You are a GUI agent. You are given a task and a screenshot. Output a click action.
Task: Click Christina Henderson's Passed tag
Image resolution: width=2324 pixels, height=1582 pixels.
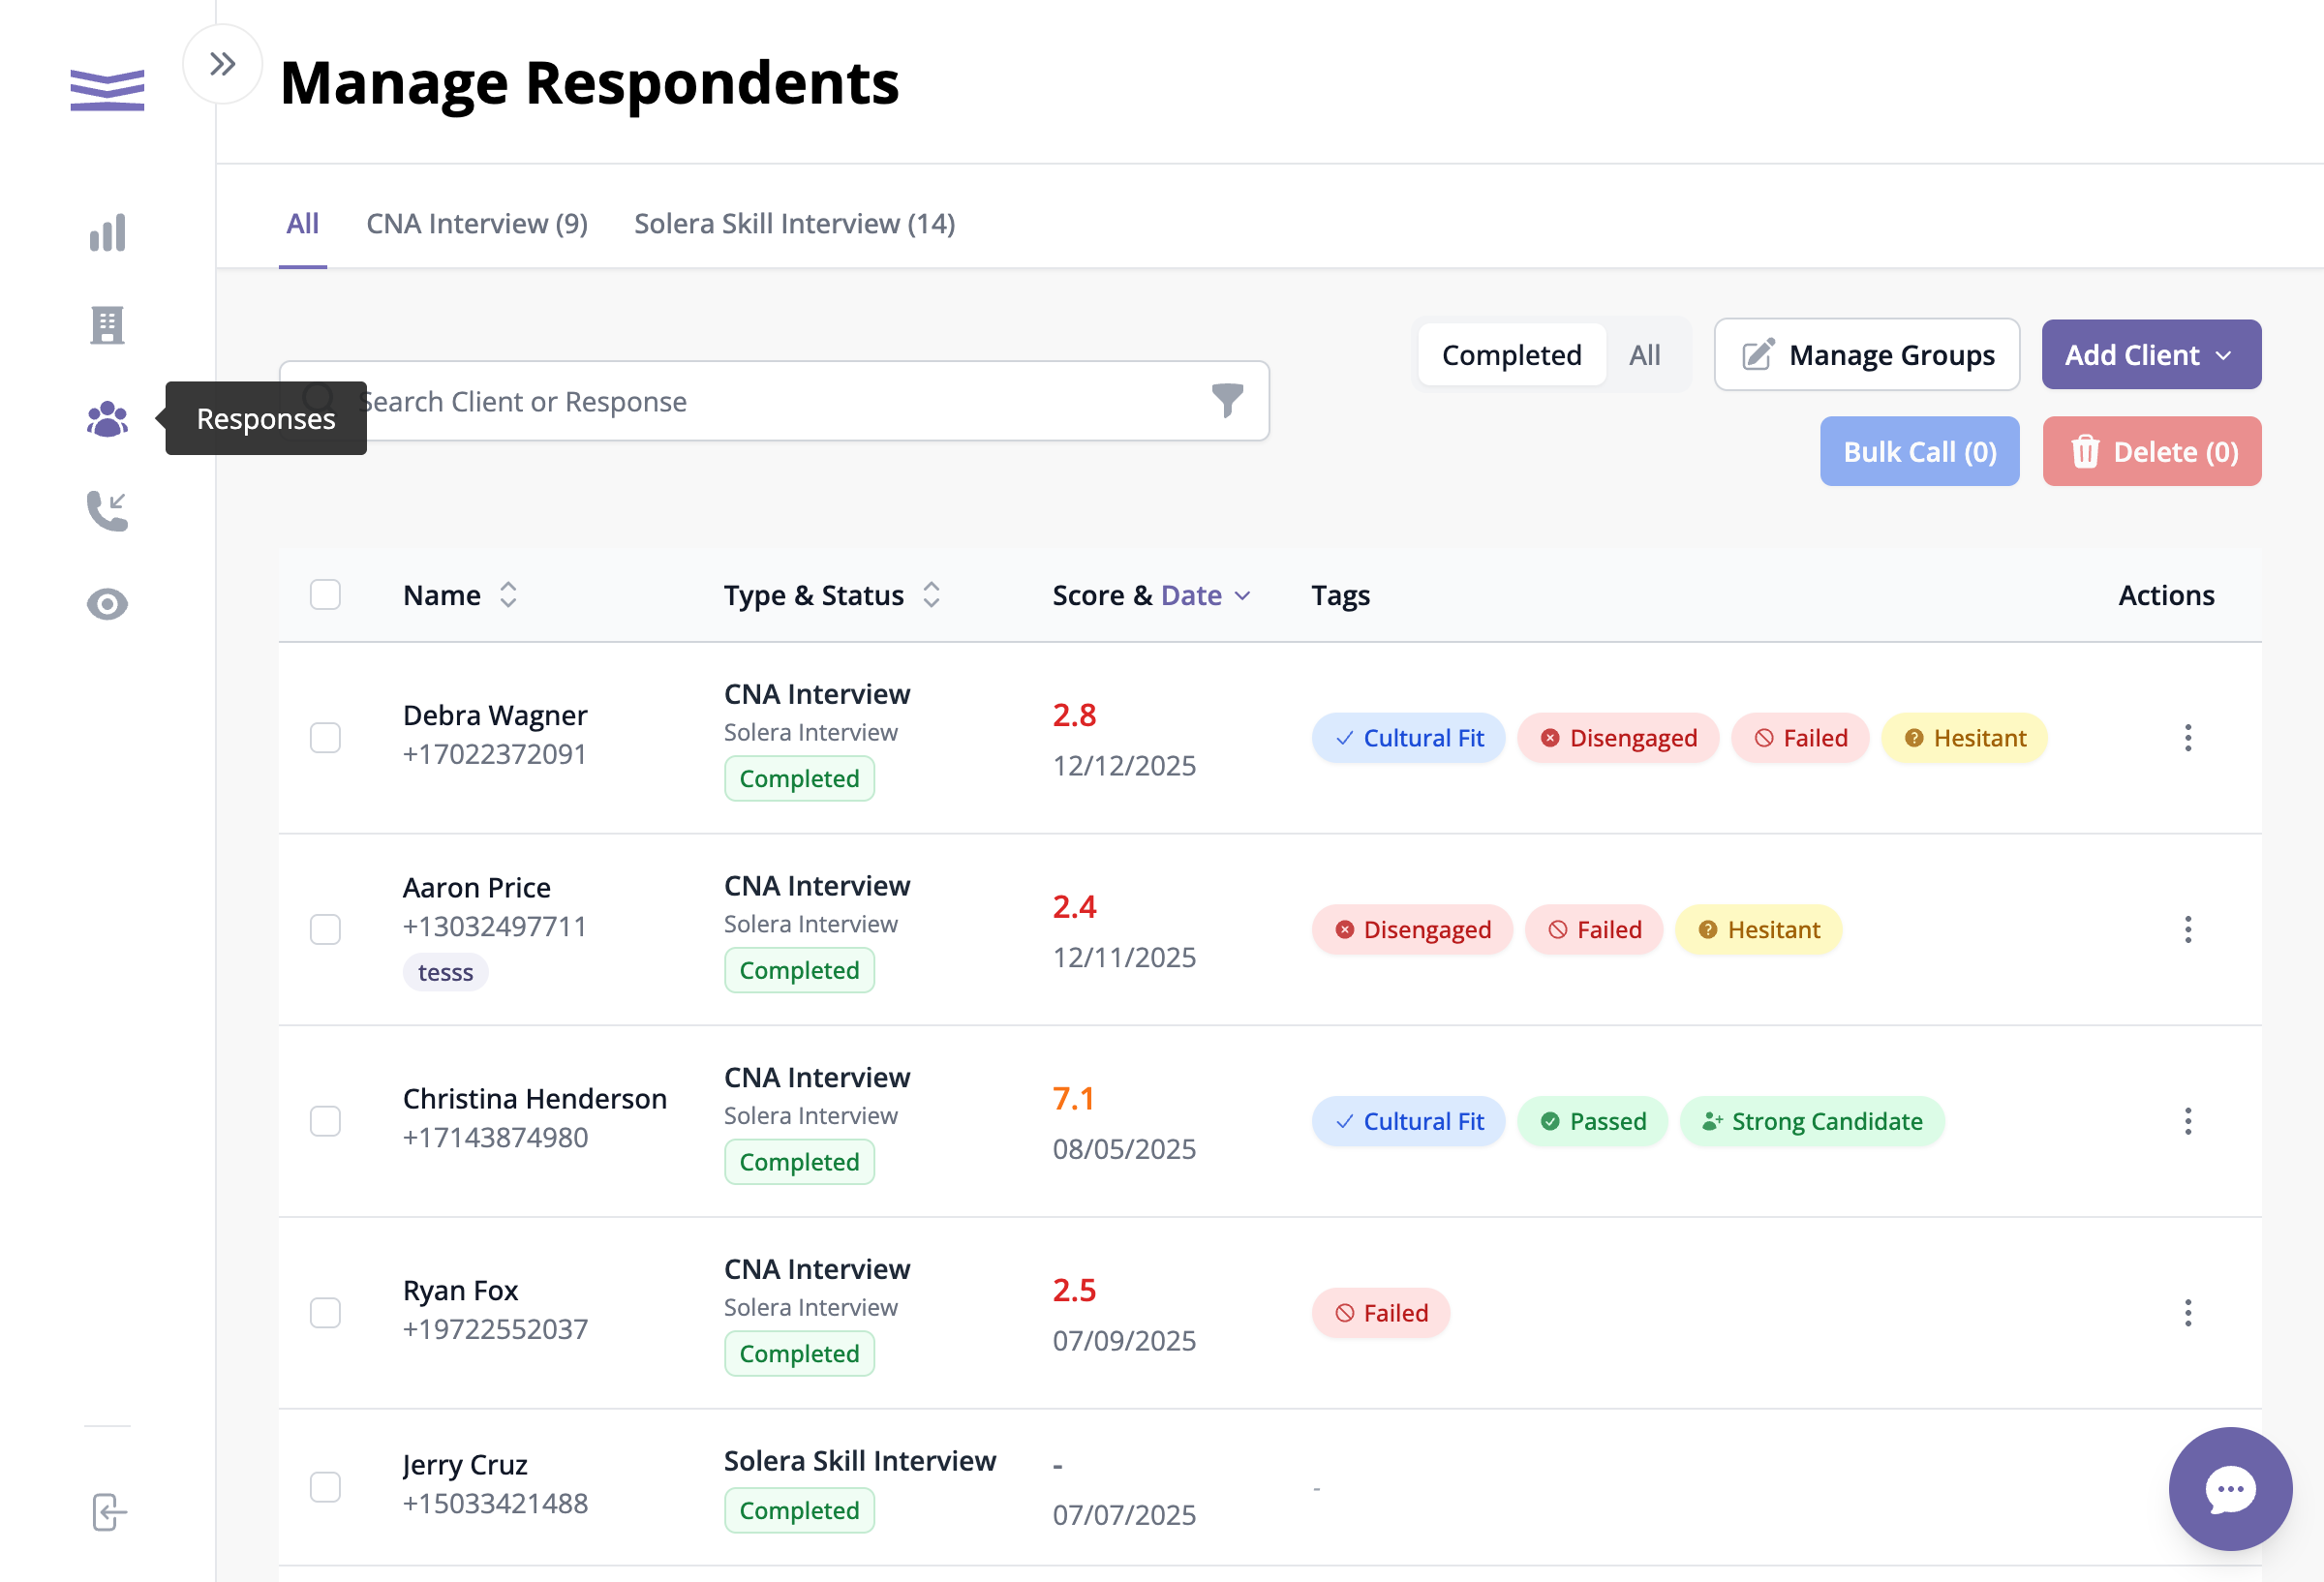1591,1121
